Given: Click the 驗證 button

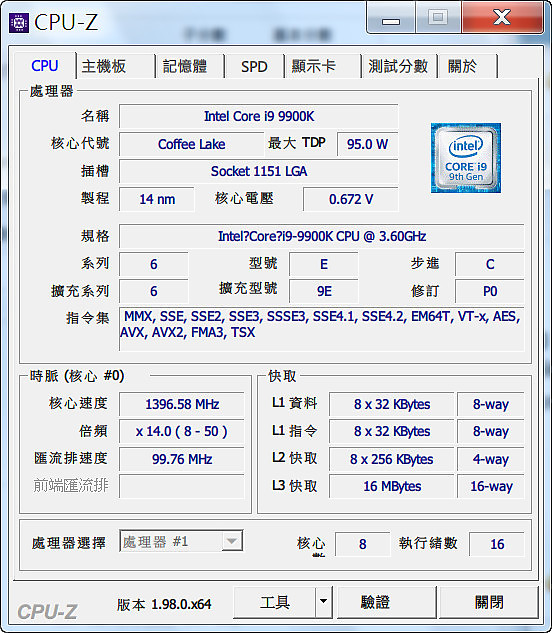Looking at the screenshot, I should coord(386,602).
